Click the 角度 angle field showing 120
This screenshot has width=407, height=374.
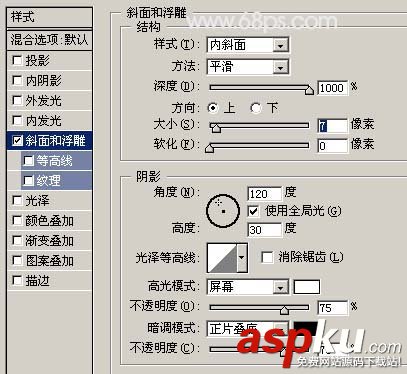[265, 194]
